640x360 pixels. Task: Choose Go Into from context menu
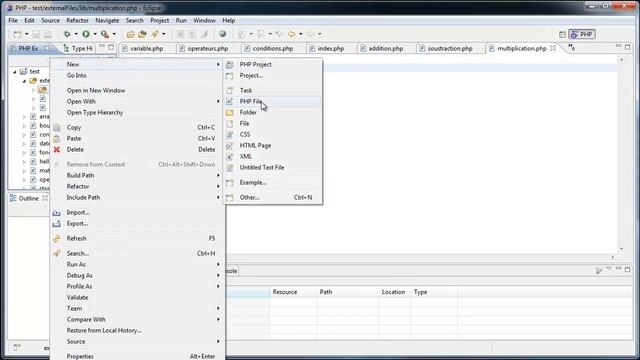(137, 76)
